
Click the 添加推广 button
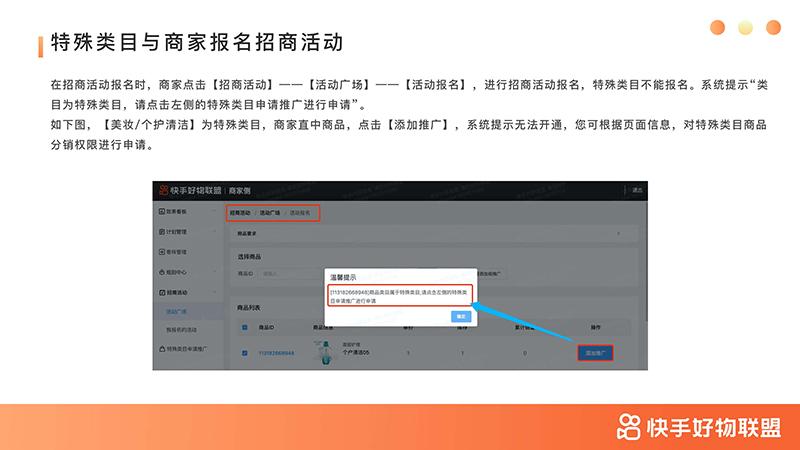tap(598, 352)
